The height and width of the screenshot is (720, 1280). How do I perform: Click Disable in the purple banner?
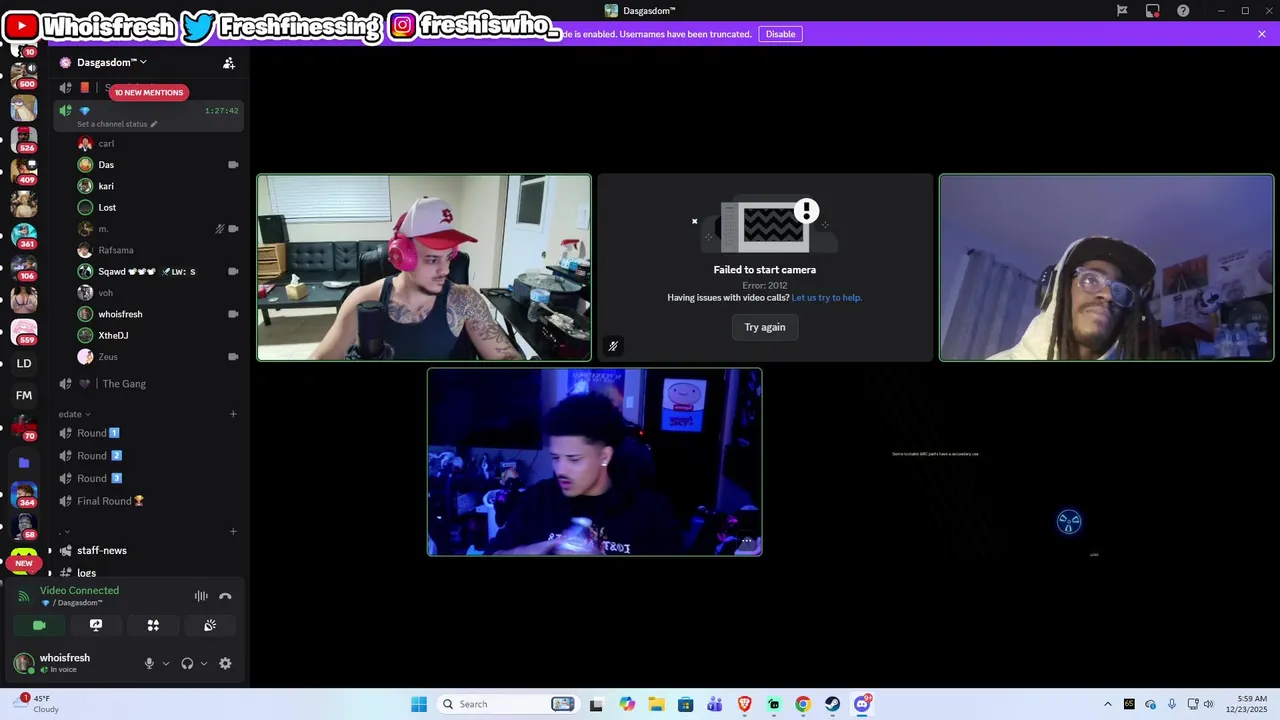(780, 34)
